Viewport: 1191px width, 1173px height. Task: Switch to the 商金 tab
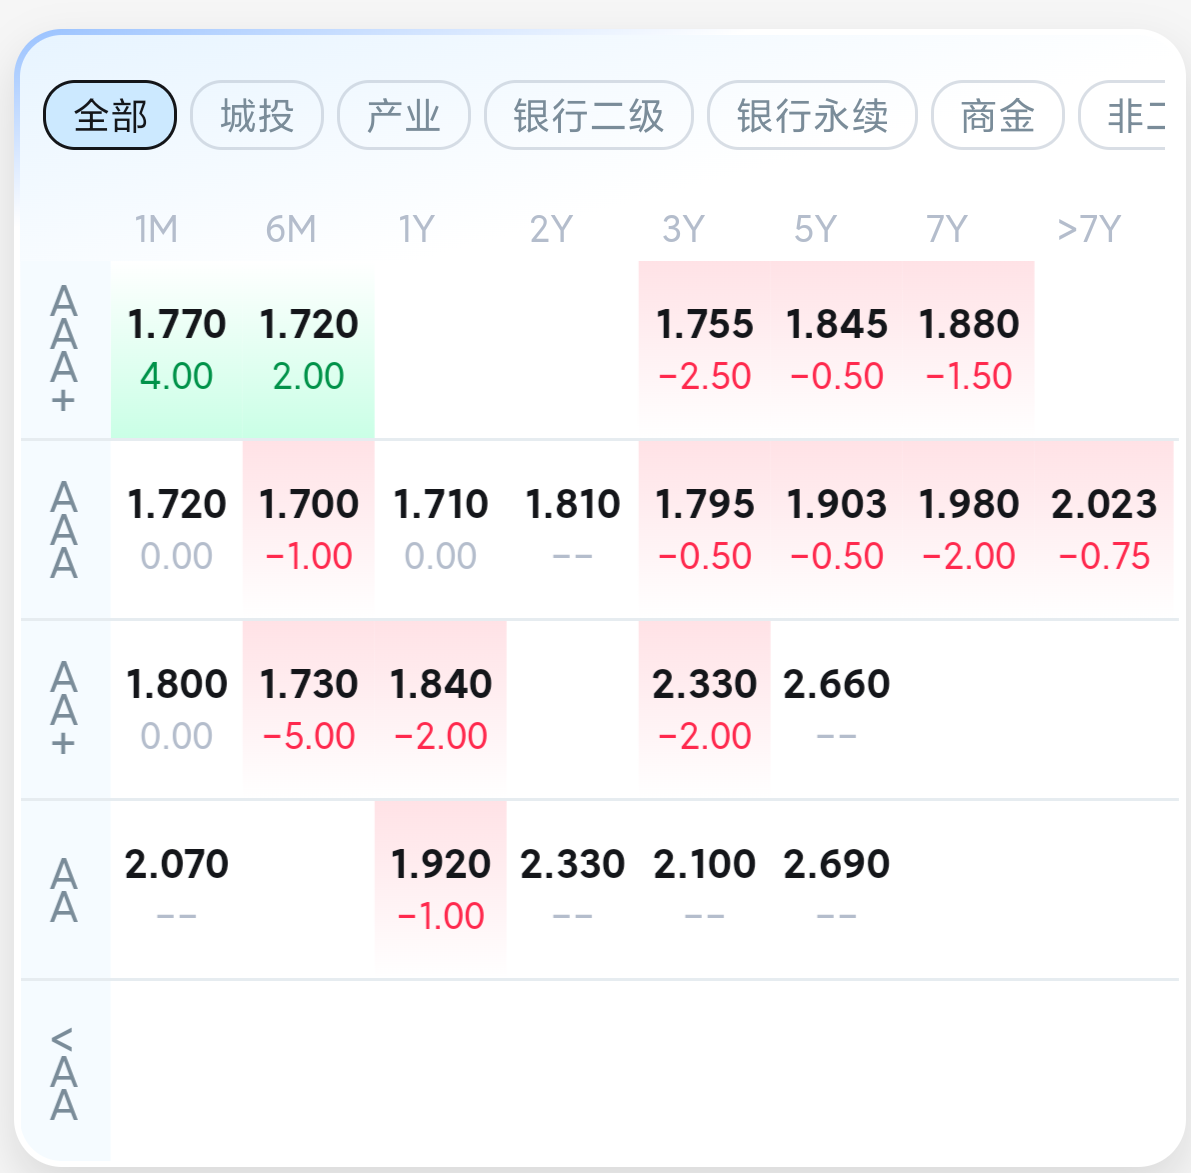click(997, 115)
